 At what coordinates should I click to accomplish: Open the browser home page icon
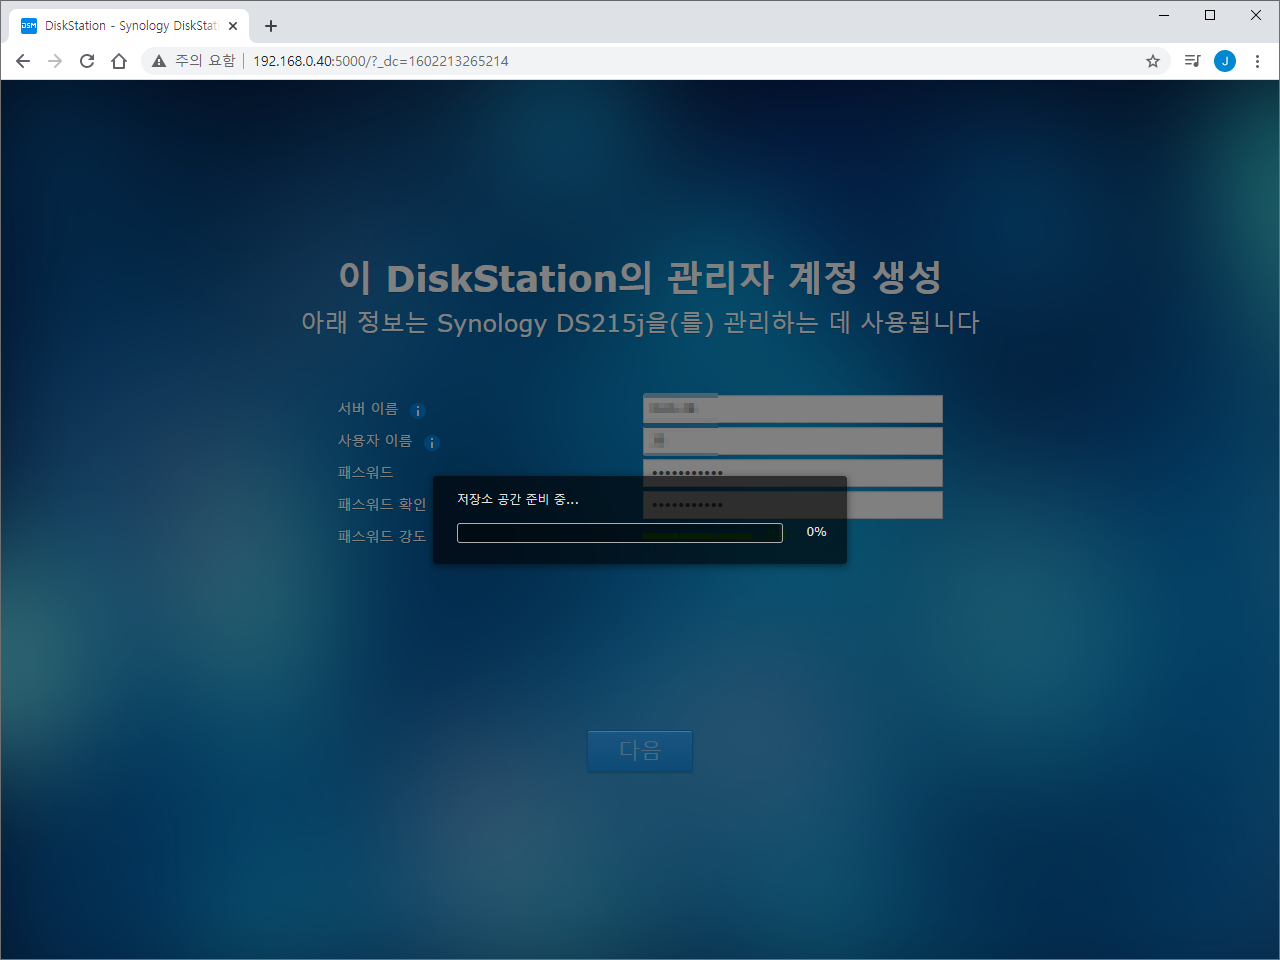coord(119,61)
